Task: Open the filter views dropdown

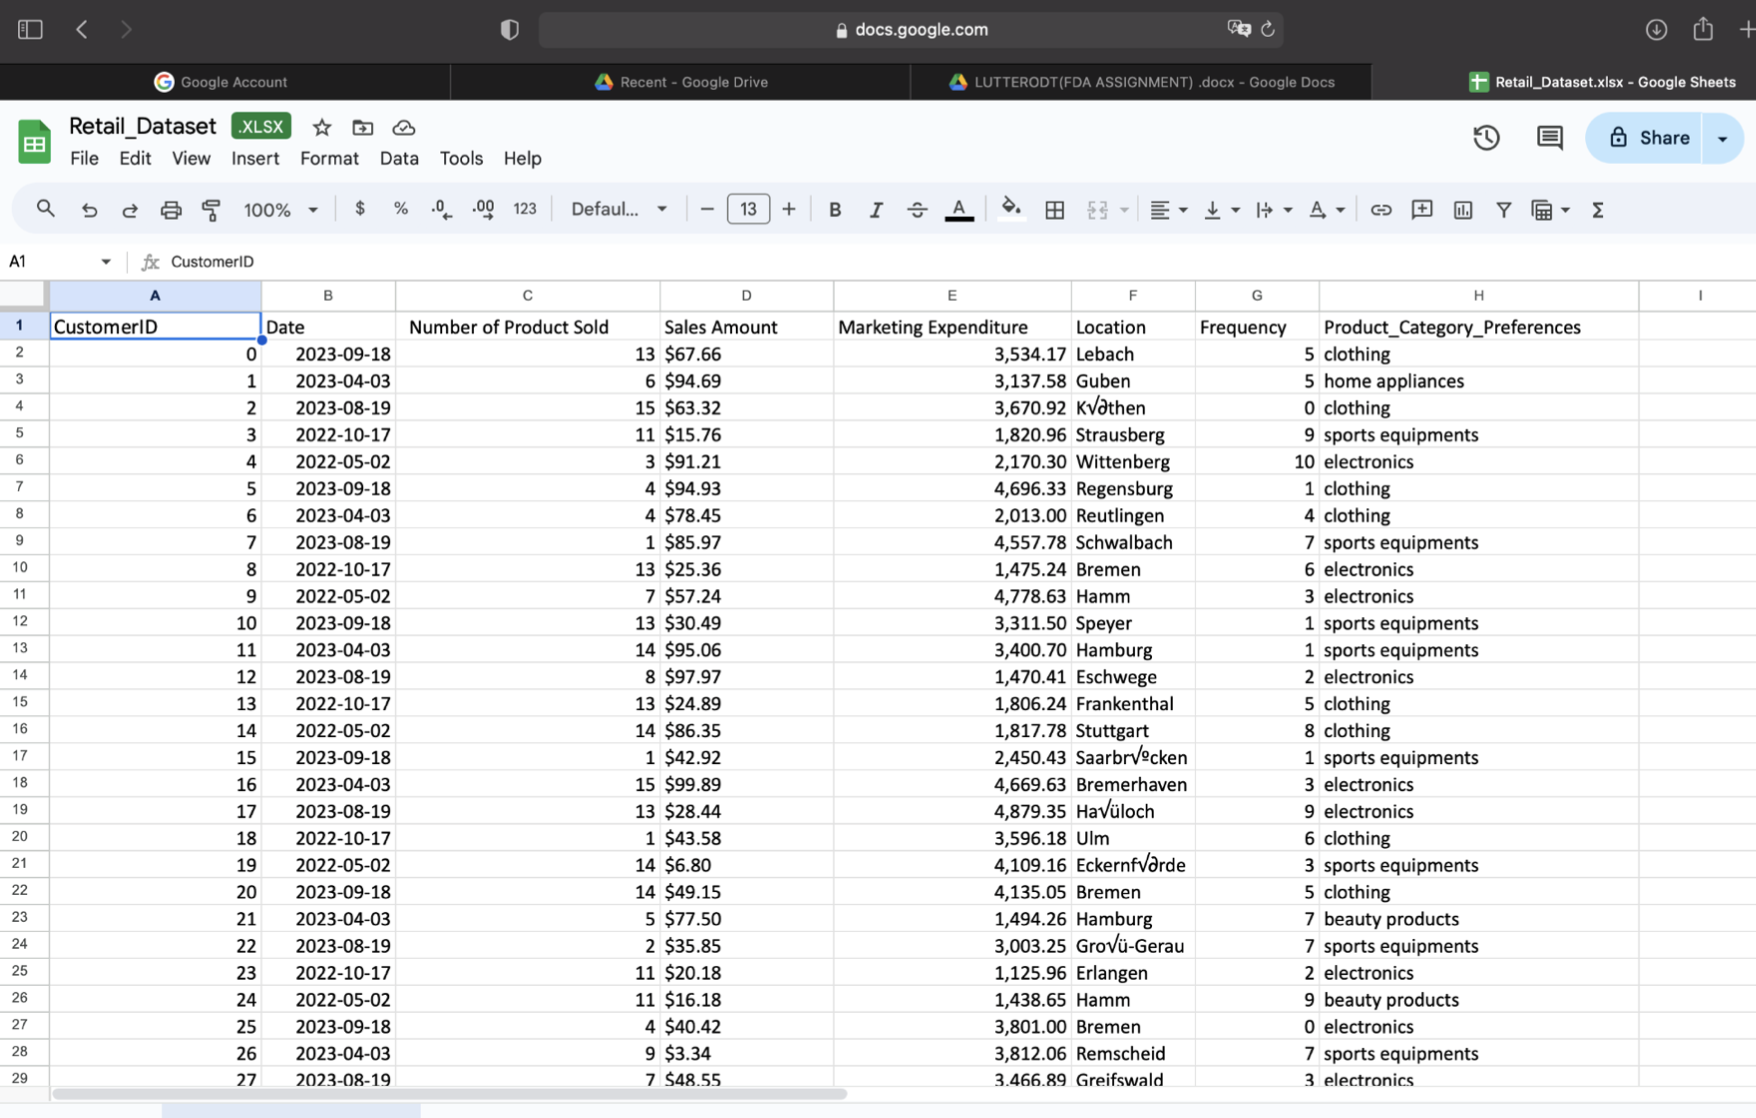Action: (x=1549, y=210)
